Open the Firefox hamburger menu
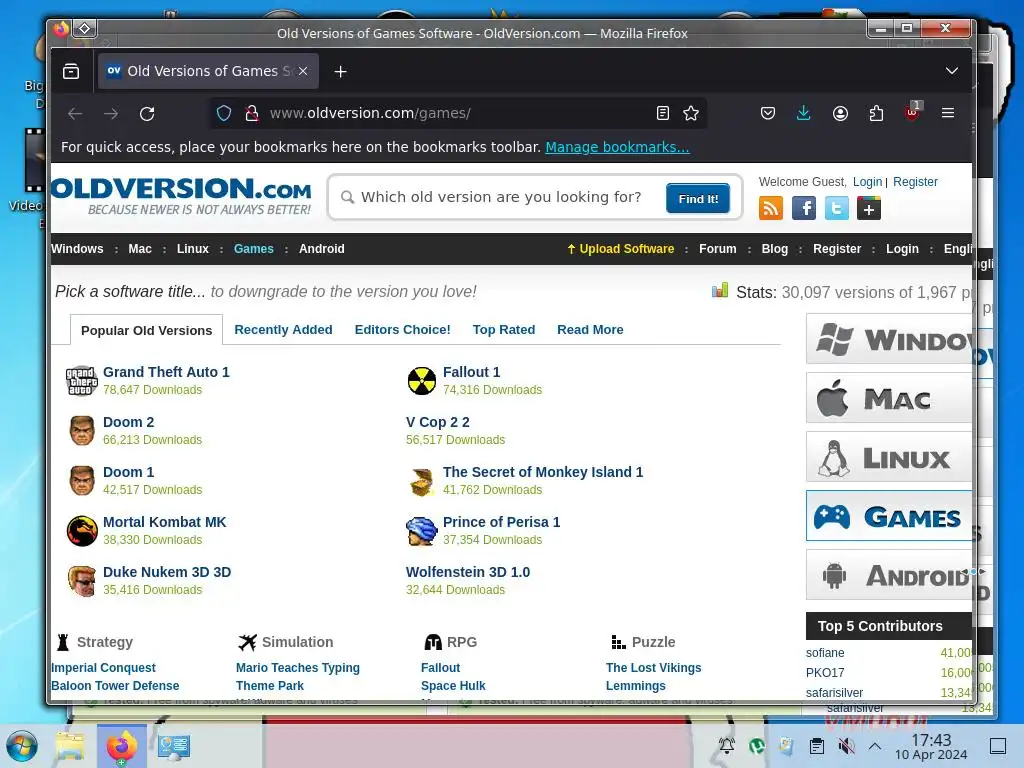 pos(948,114)
